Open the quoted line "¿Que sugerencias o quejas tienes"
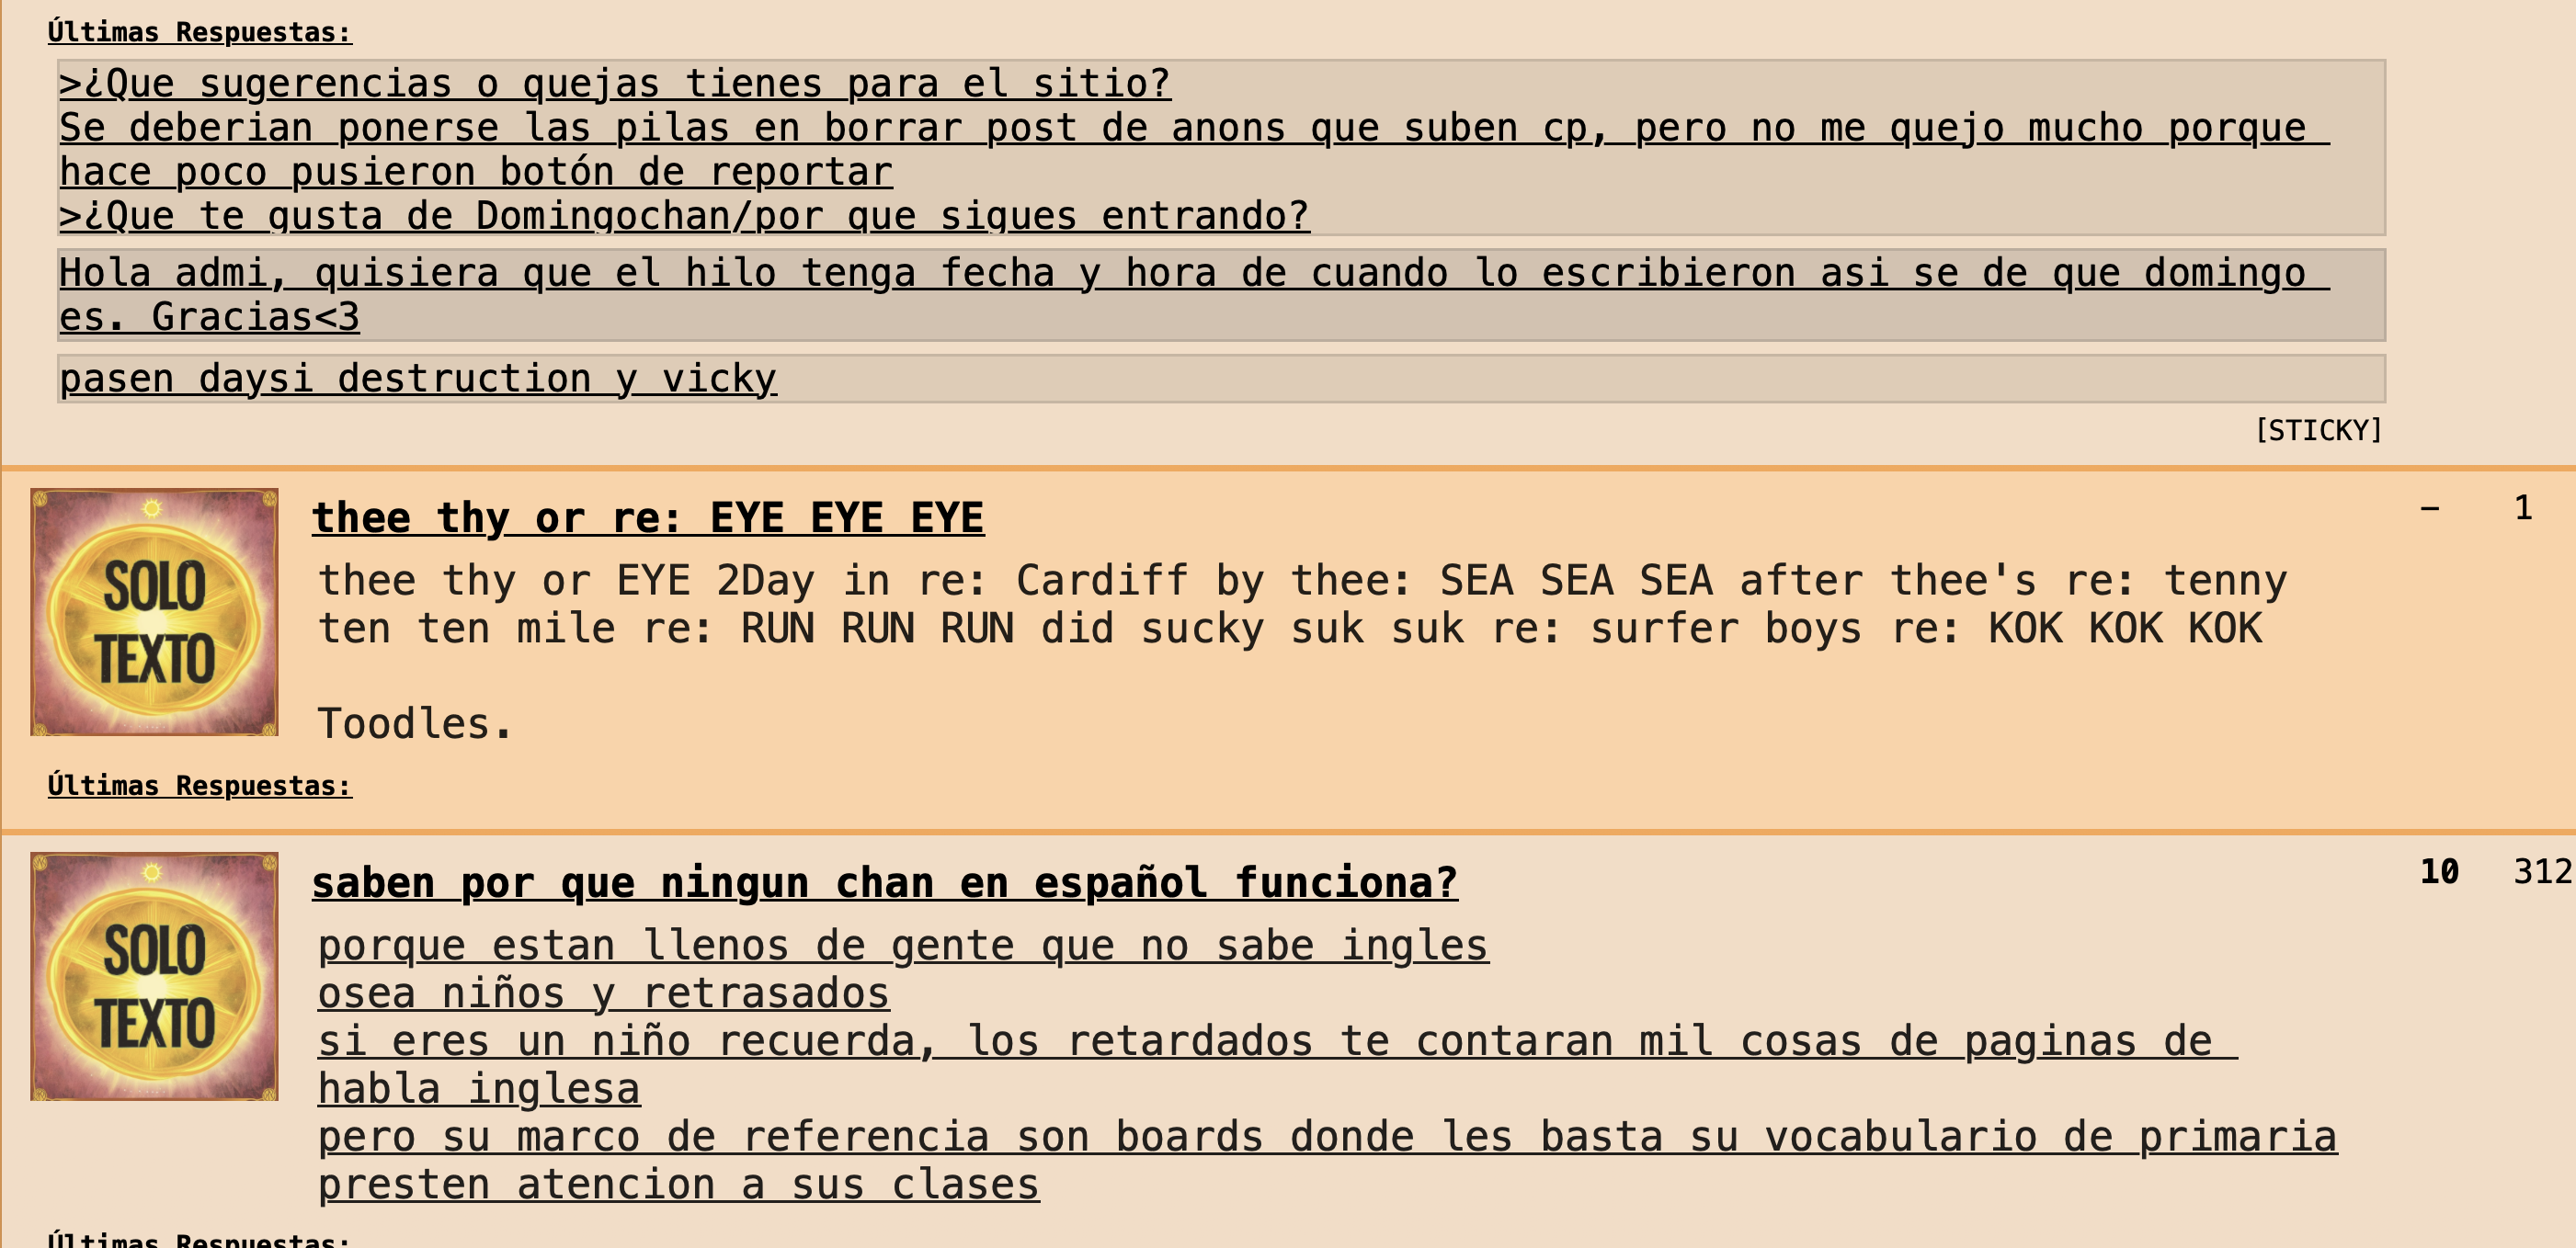 [x=614, y=83]
